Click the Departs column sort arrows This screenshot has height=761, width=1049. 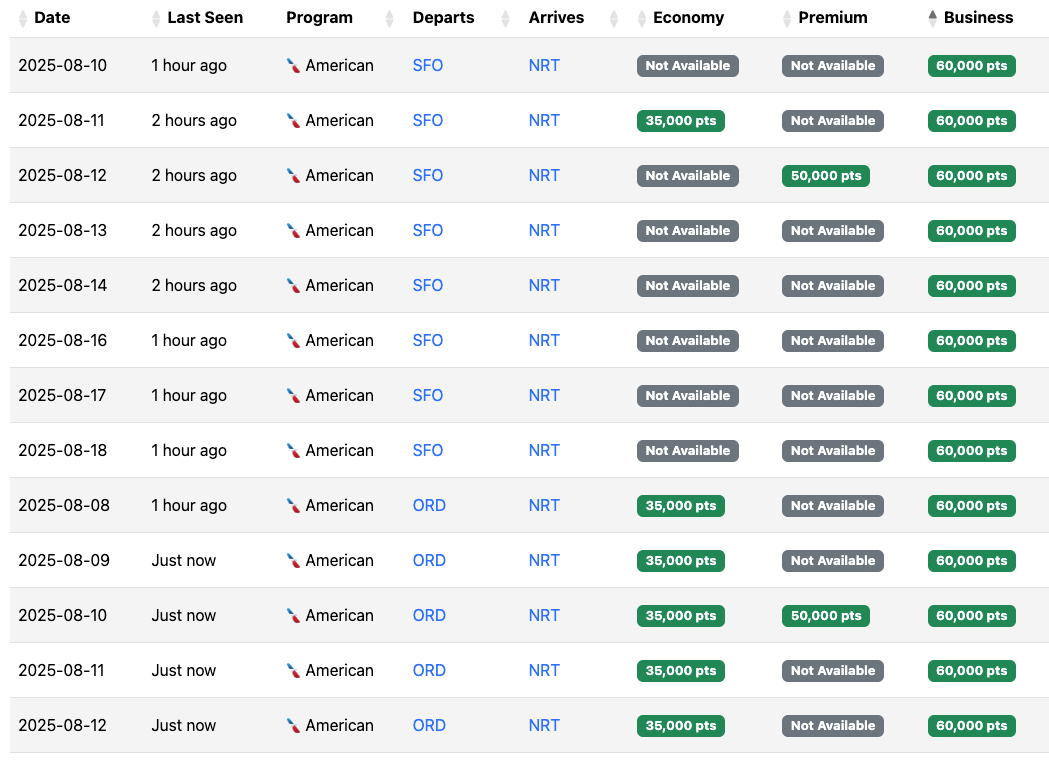(506, 19)
